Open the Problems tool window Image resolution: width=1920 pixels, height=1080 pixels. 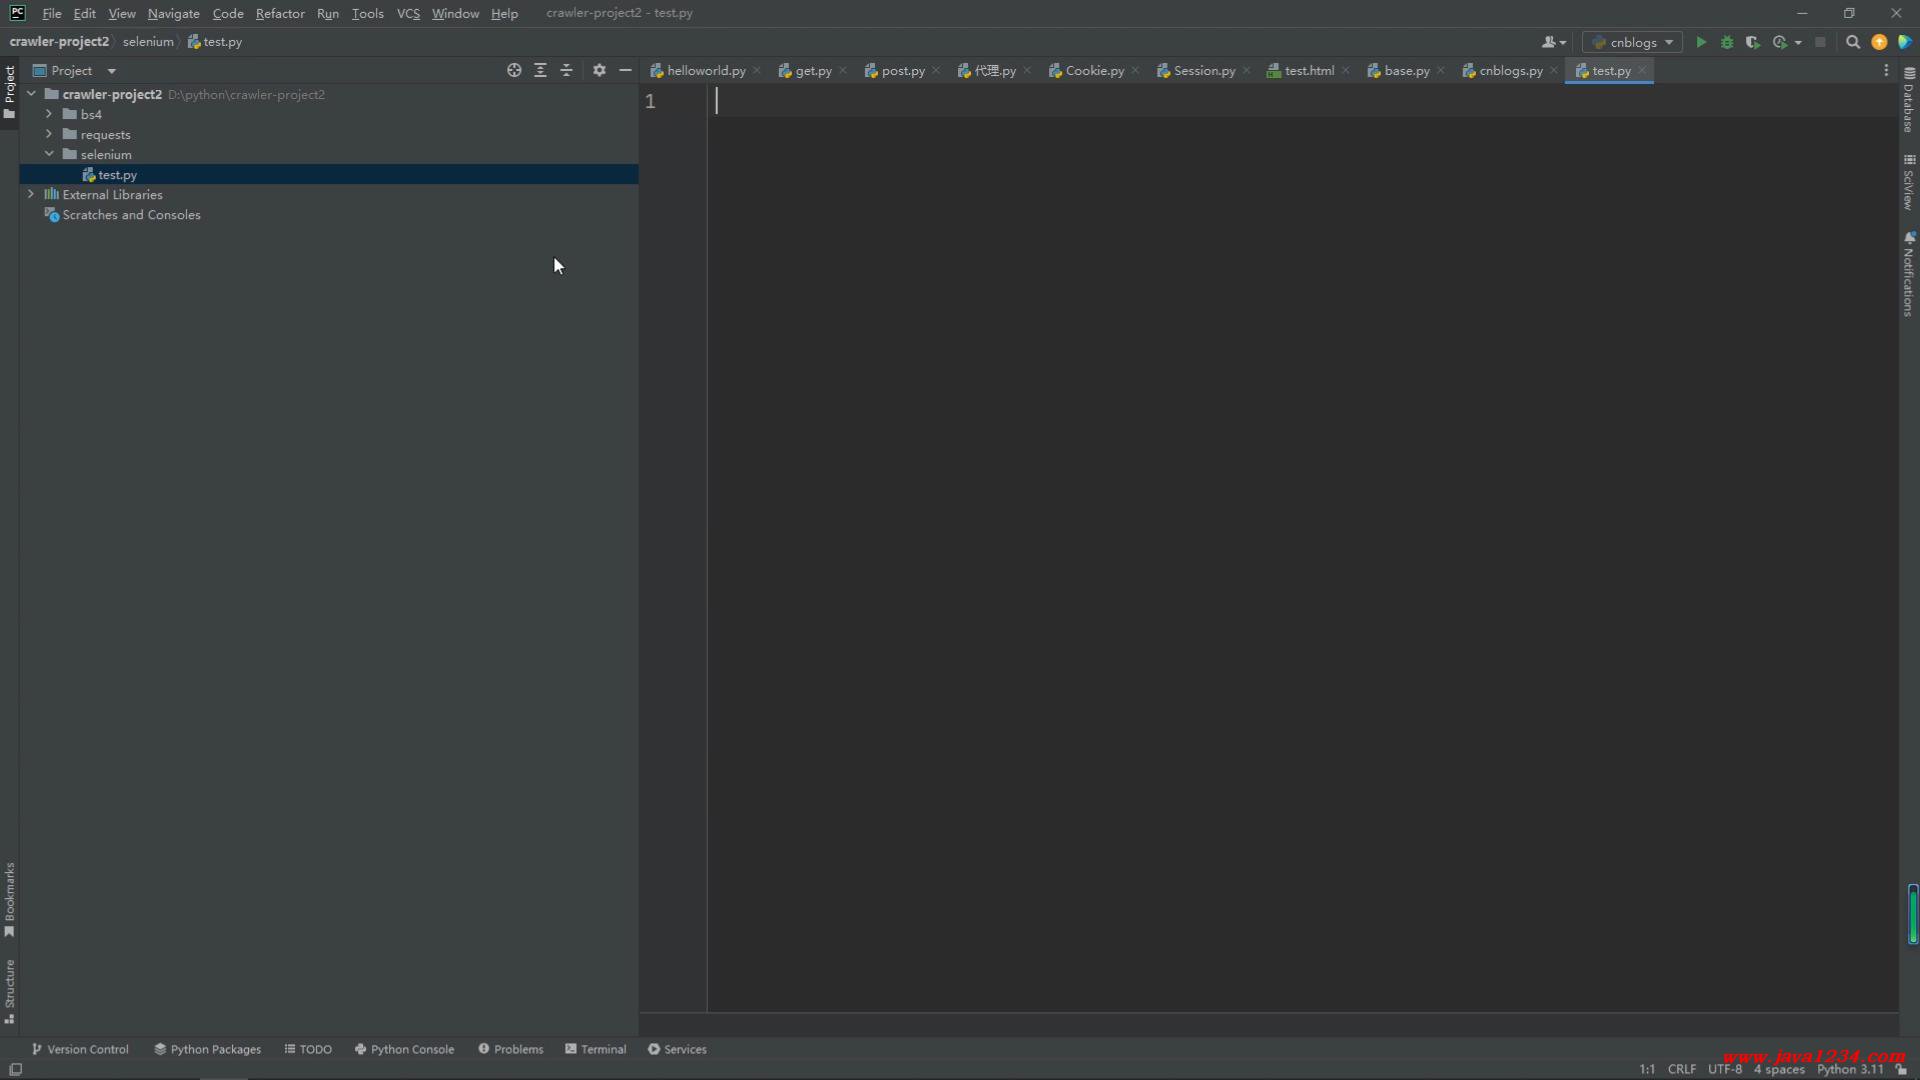click(510, 1049)
